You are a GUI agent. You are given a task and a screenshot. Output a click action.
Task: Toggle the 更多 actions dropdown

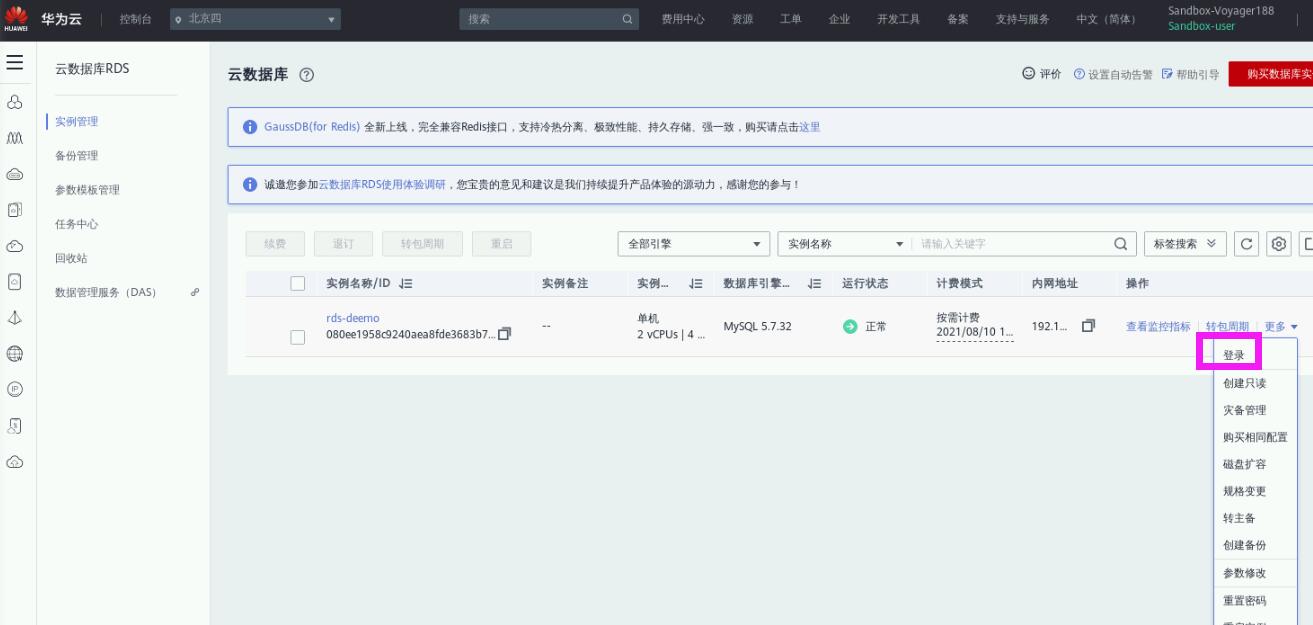point(1281,327)
